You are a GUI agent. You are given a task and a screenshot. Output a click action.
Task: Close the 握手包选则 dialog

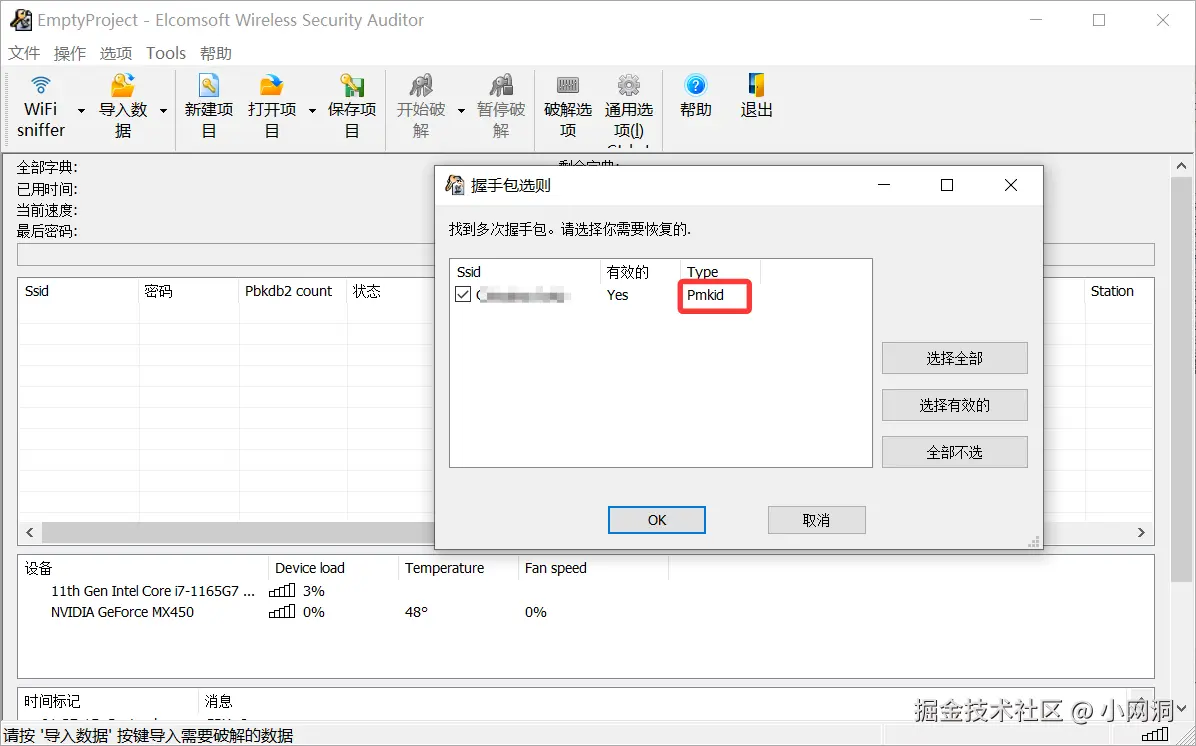point(1011,185)
